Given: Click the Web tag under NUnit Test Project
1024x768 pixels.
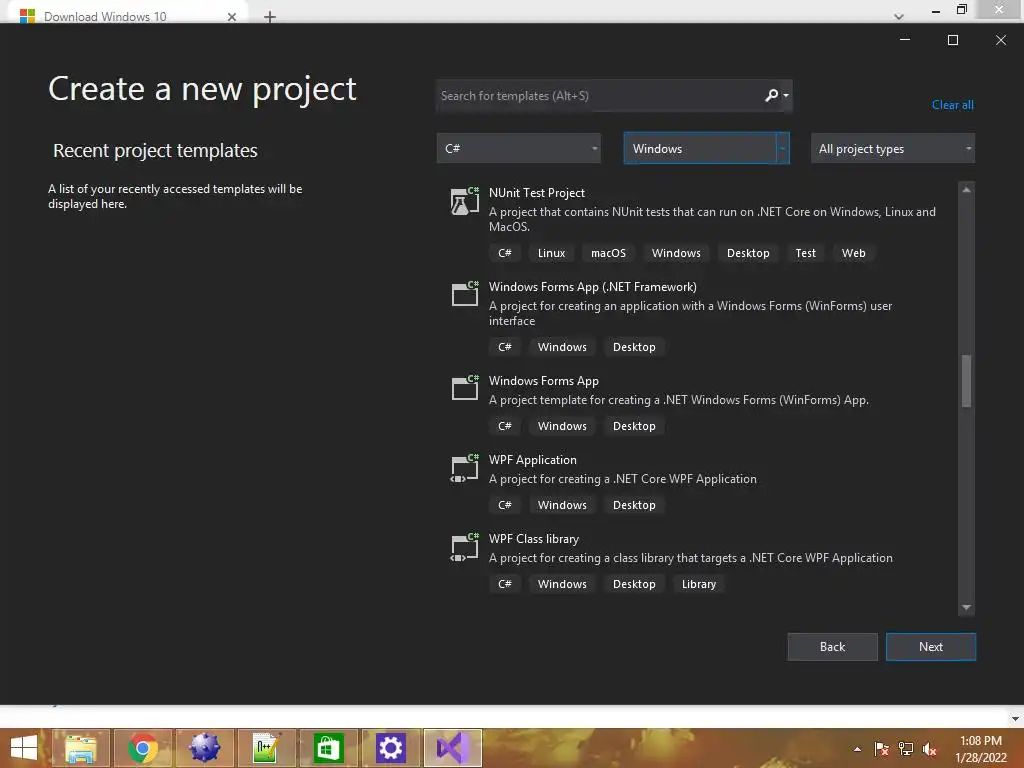Looking at the screenshot, I should pos(853,253).
